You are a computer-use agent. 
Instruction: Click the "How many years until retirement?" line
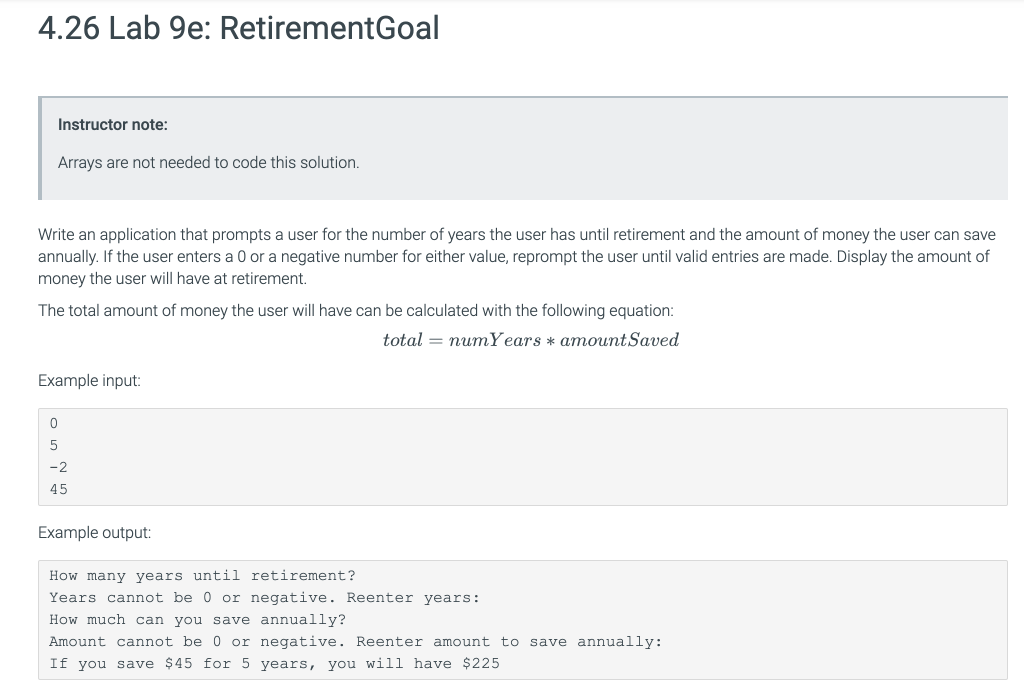tap(202, 575)
